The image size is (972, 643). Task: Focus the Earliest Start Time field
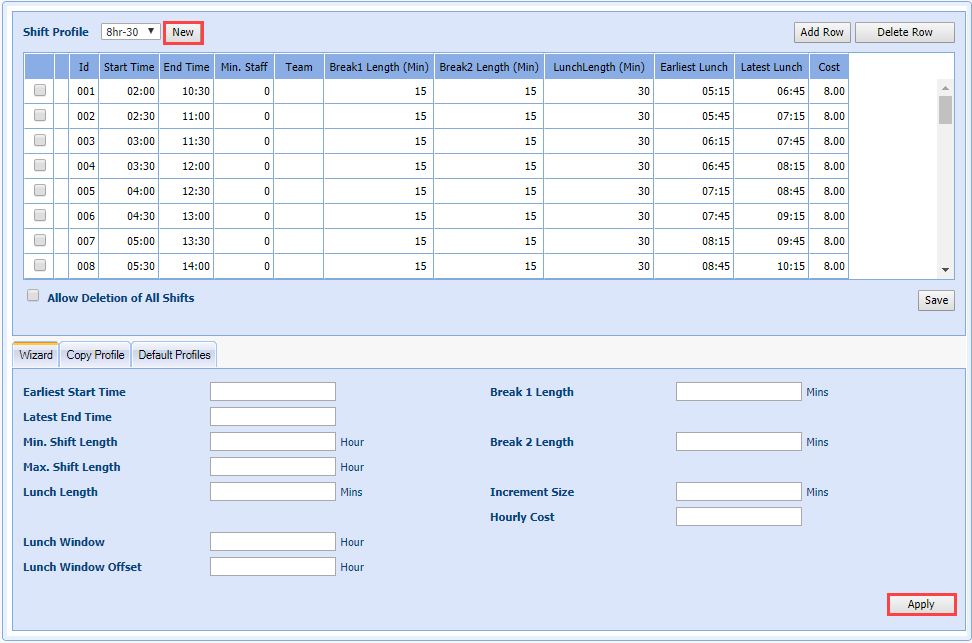point(273,392)
